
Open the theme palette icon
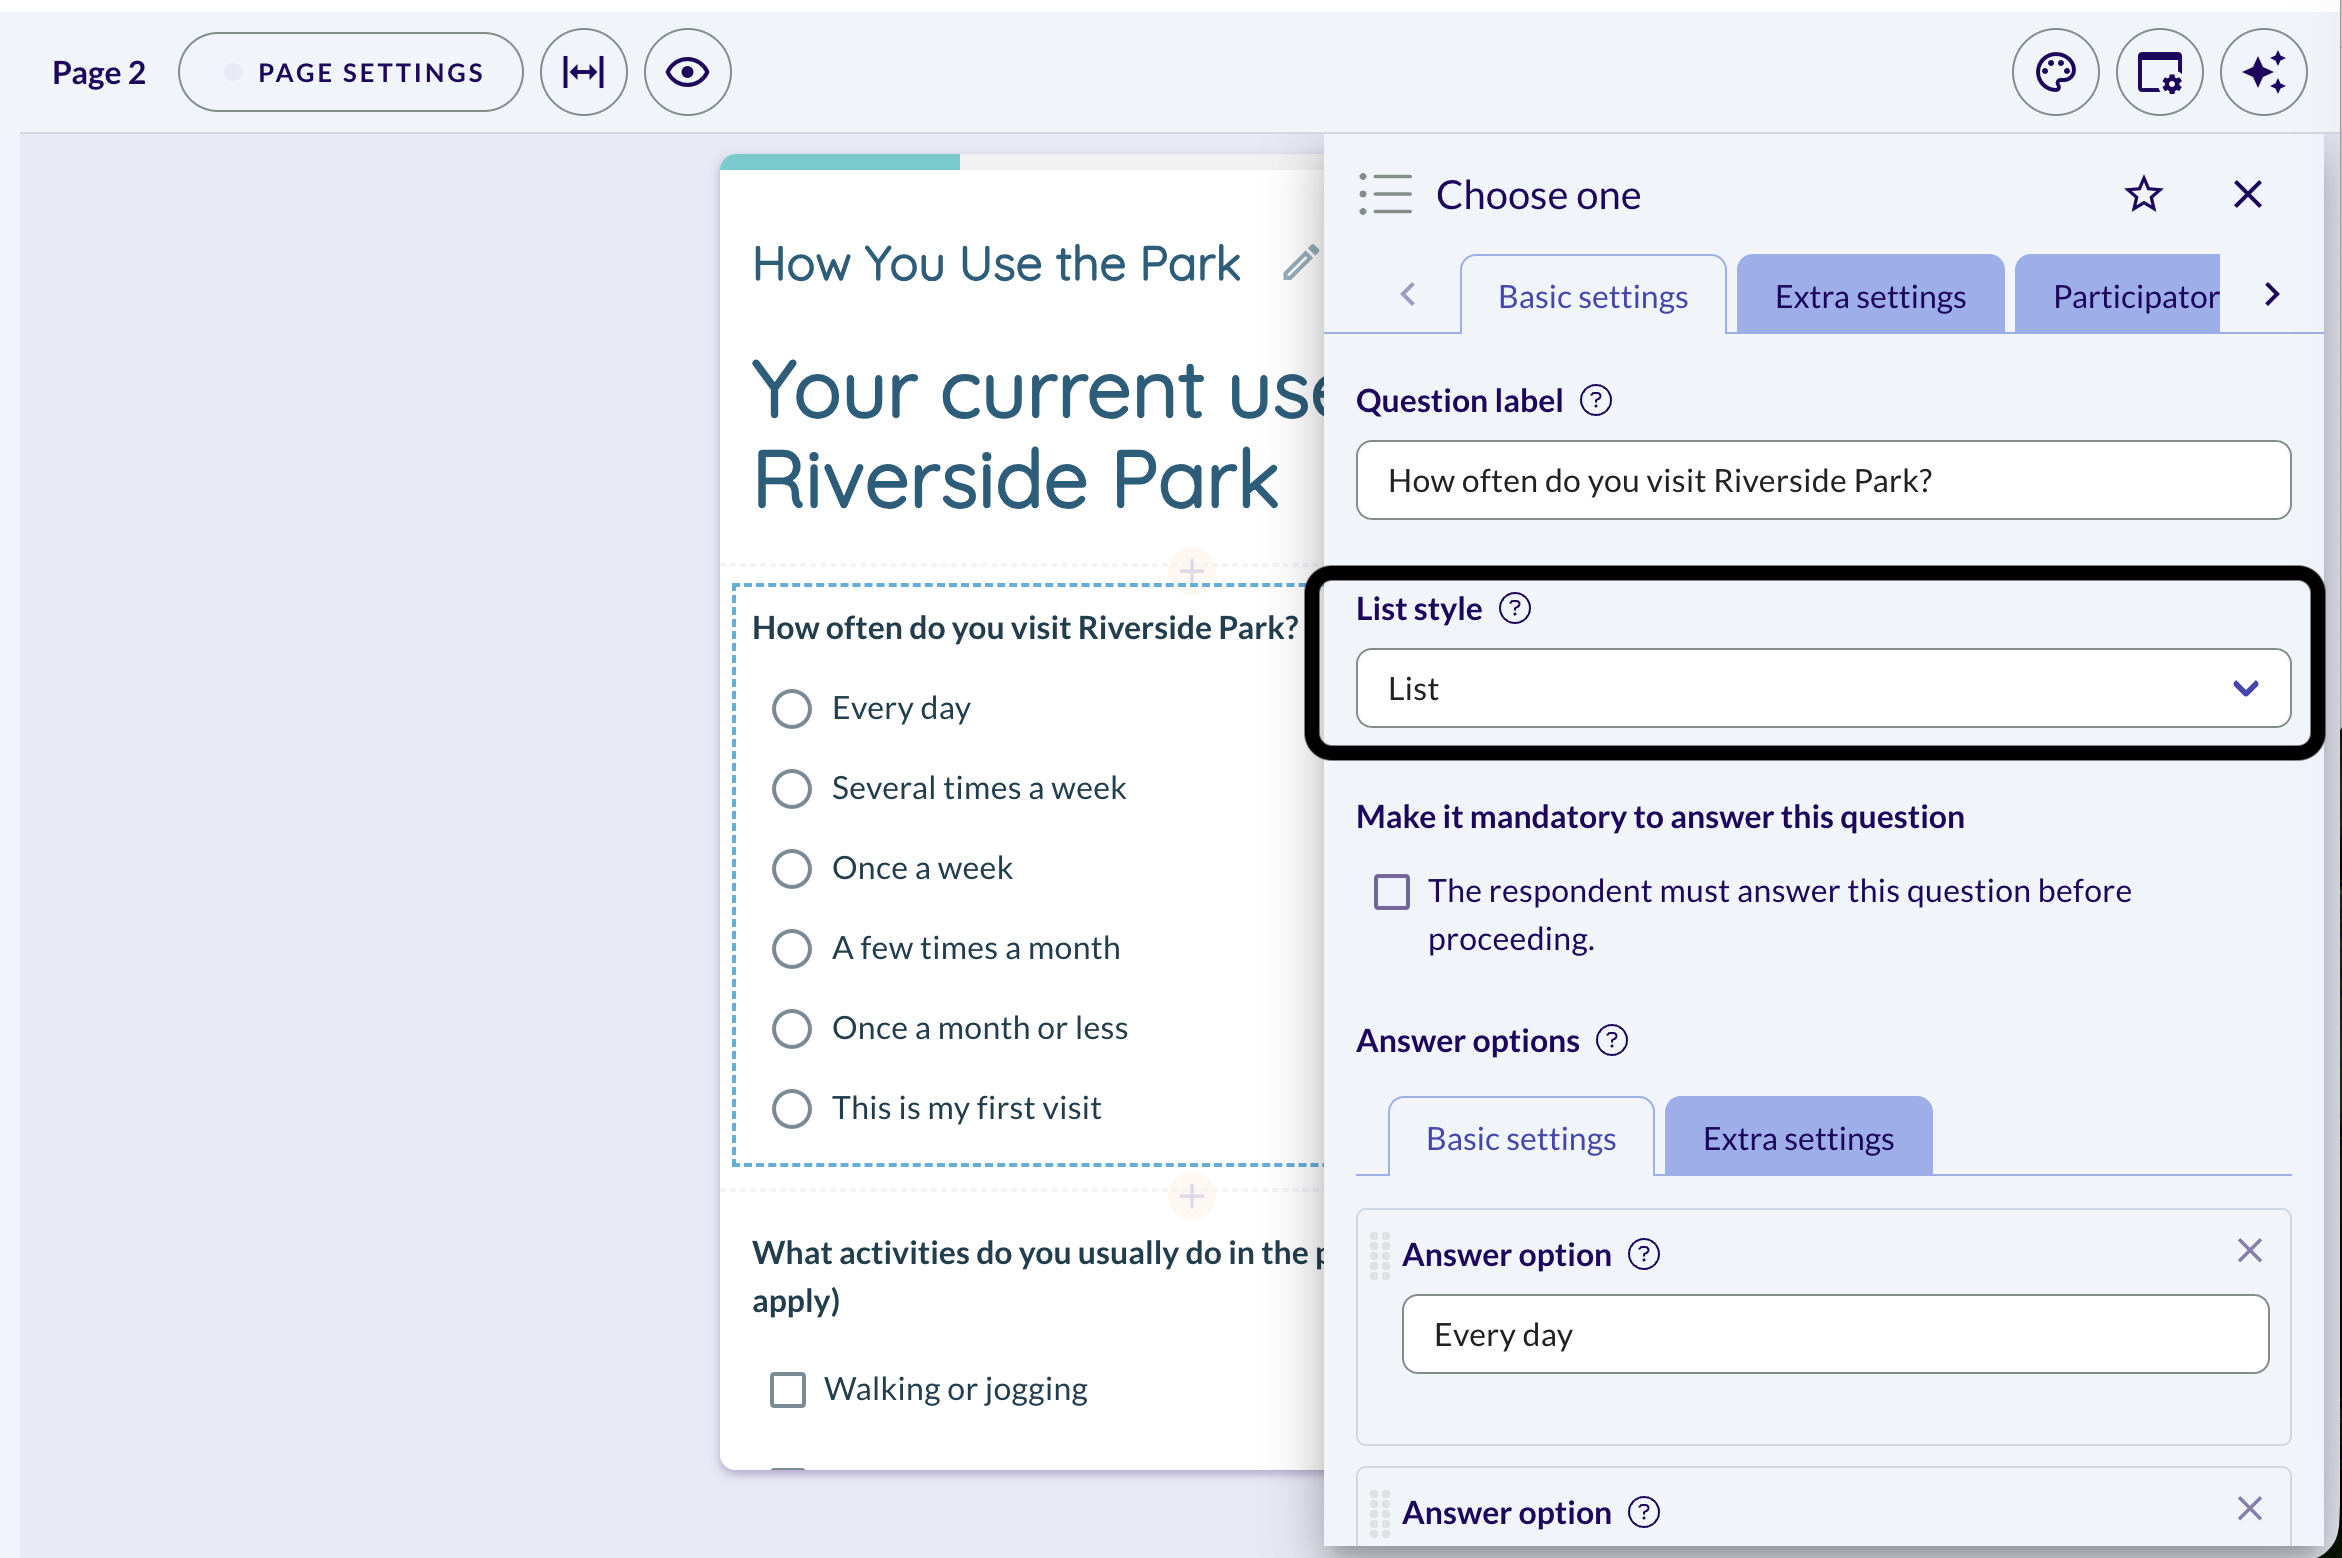tap(2055, 72)
